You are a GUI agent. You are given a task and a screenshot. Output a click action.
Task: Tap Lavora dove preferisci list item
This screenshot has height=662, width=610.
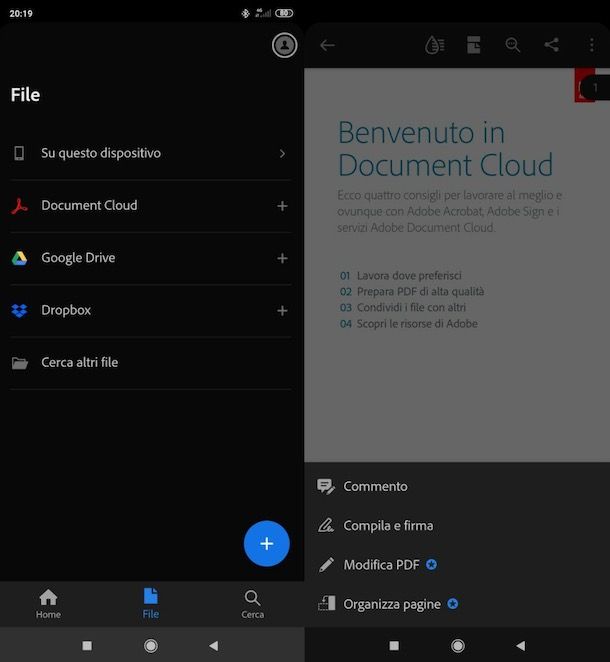401,276
